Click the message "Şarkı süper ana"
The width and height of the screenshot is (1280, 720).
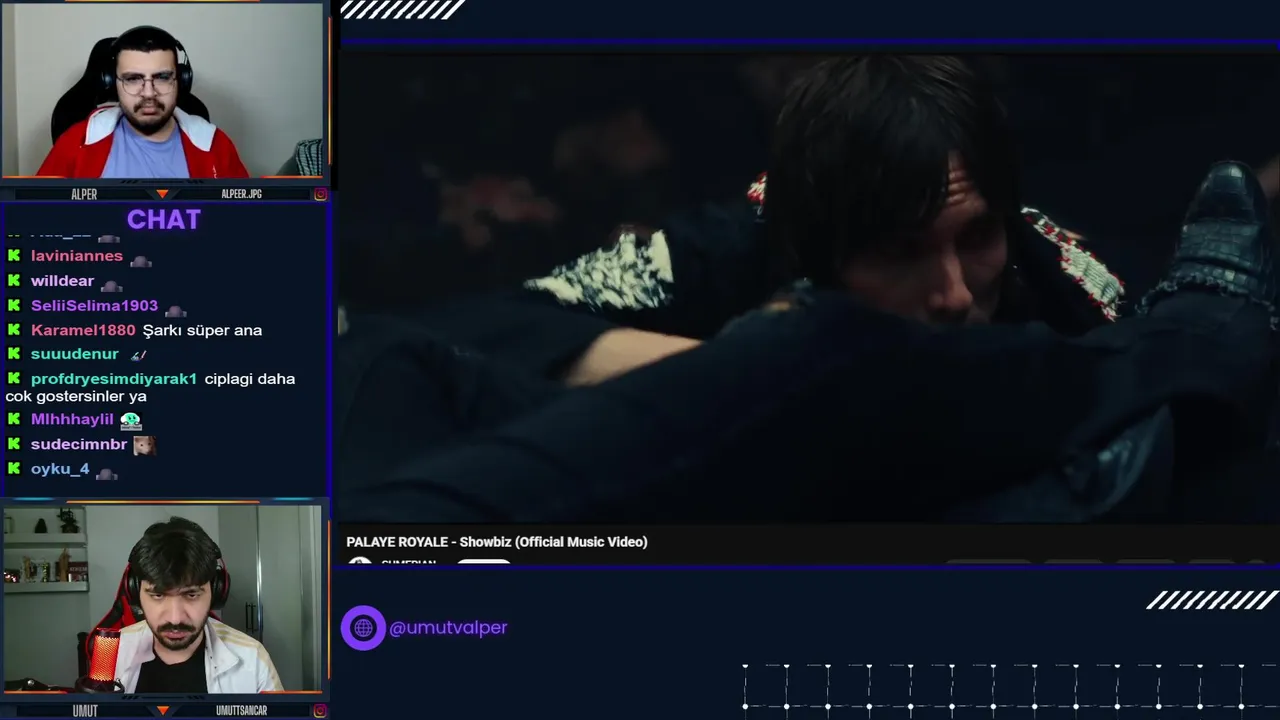coord(202,330)
